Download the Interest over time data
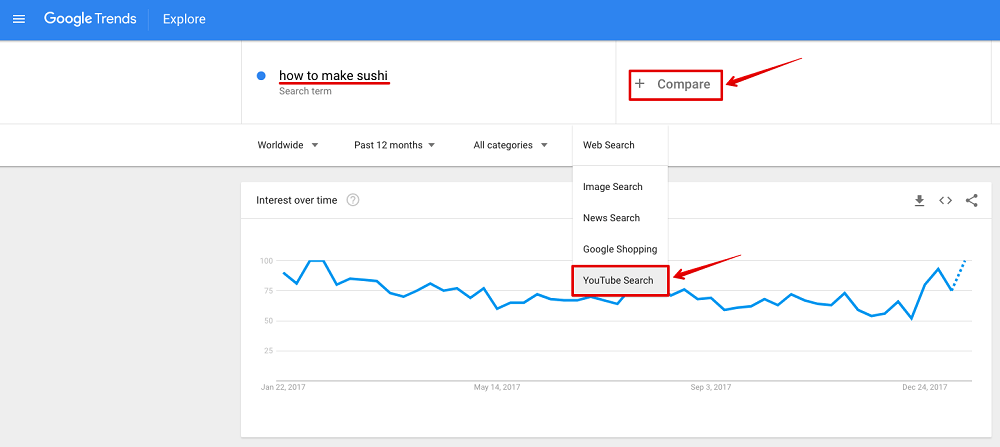 [x=919, y=201]
